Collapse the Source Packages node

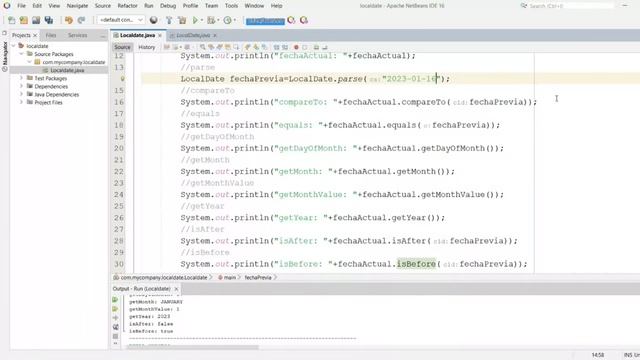click(22, 54)
